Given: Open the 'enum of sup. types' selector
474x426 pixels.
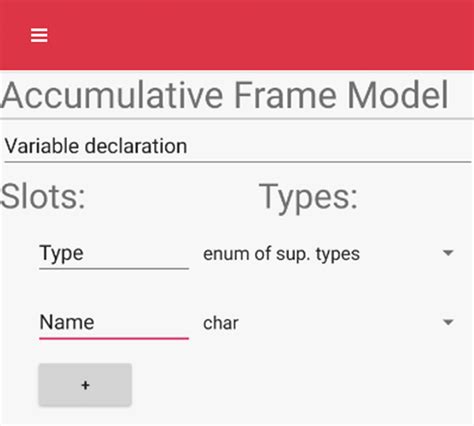Looking at the screenshot, I should point(329,254).
